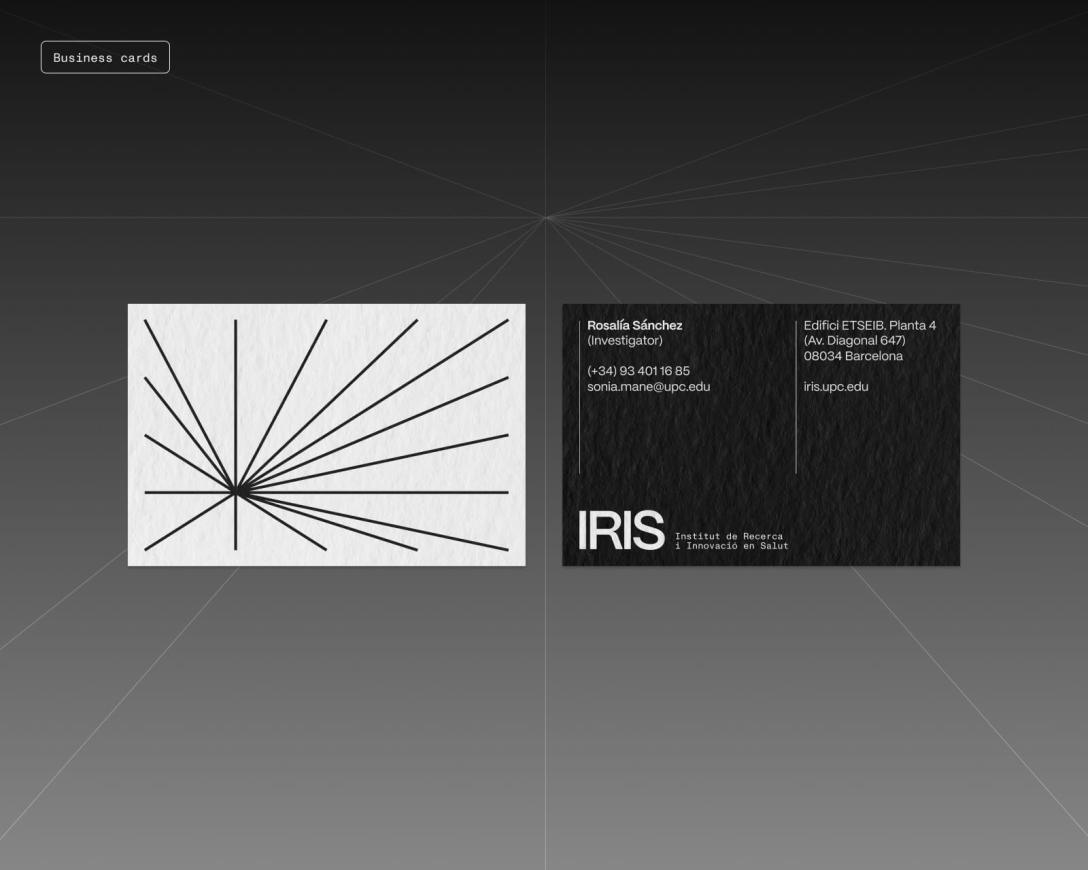Open the iris.upc.edu website link
The image size is (1088, 870).
point(835,386)
